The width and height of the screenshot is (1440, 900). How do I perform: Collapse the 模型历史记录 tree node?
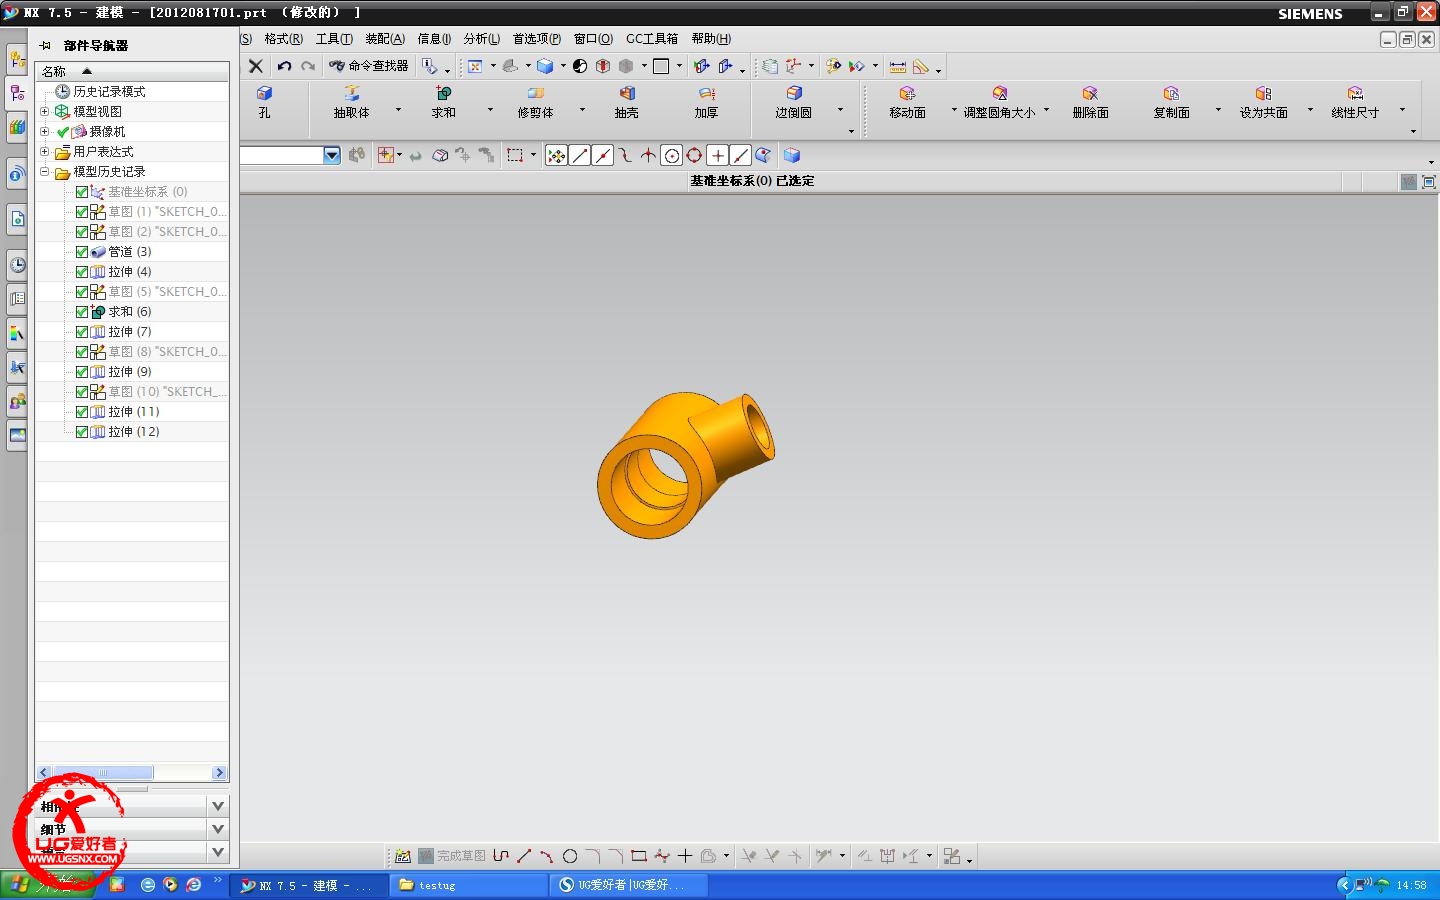(44, 171)
